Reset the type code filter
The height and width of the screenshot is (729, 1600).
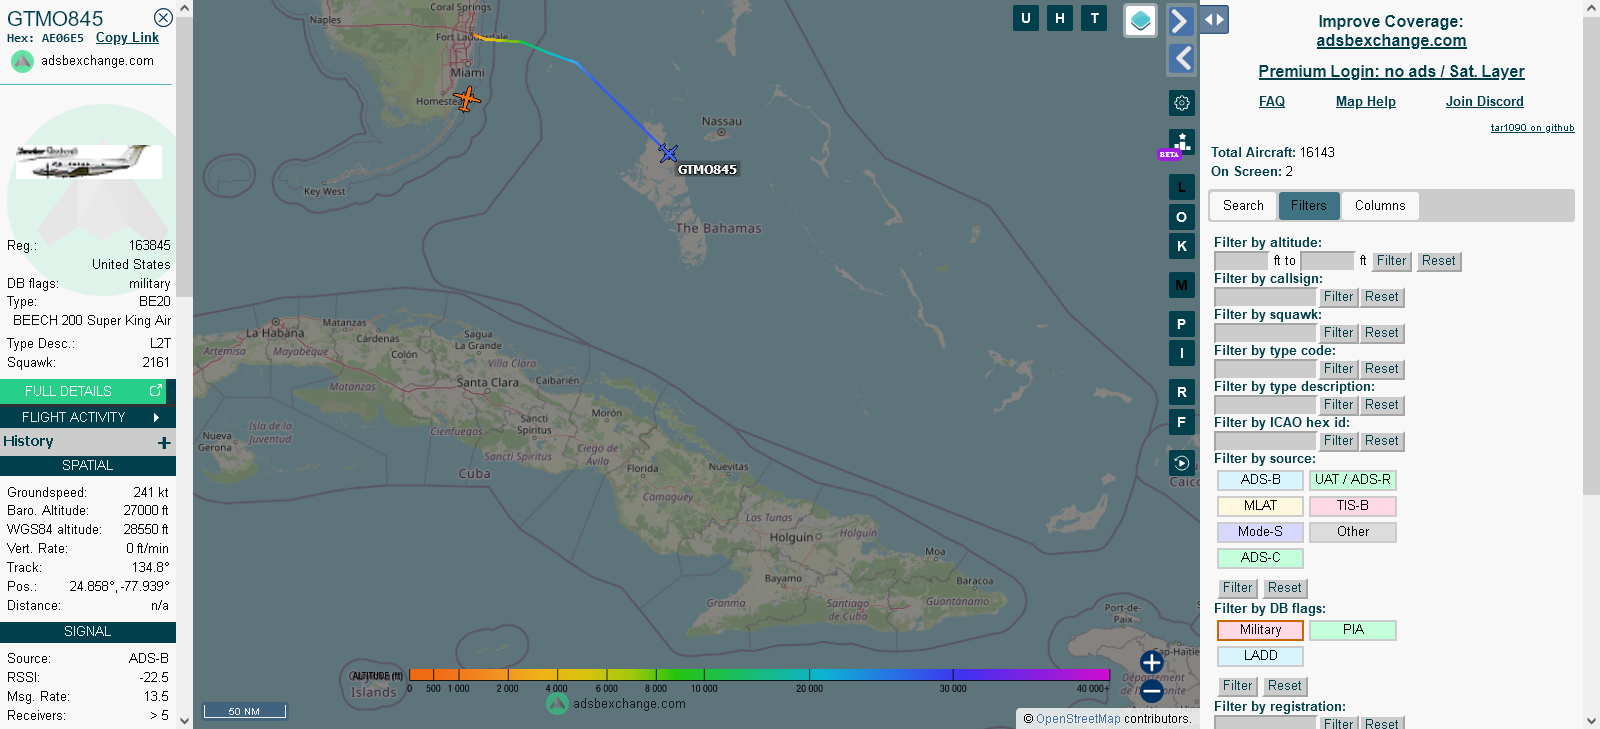[1382, 369]
